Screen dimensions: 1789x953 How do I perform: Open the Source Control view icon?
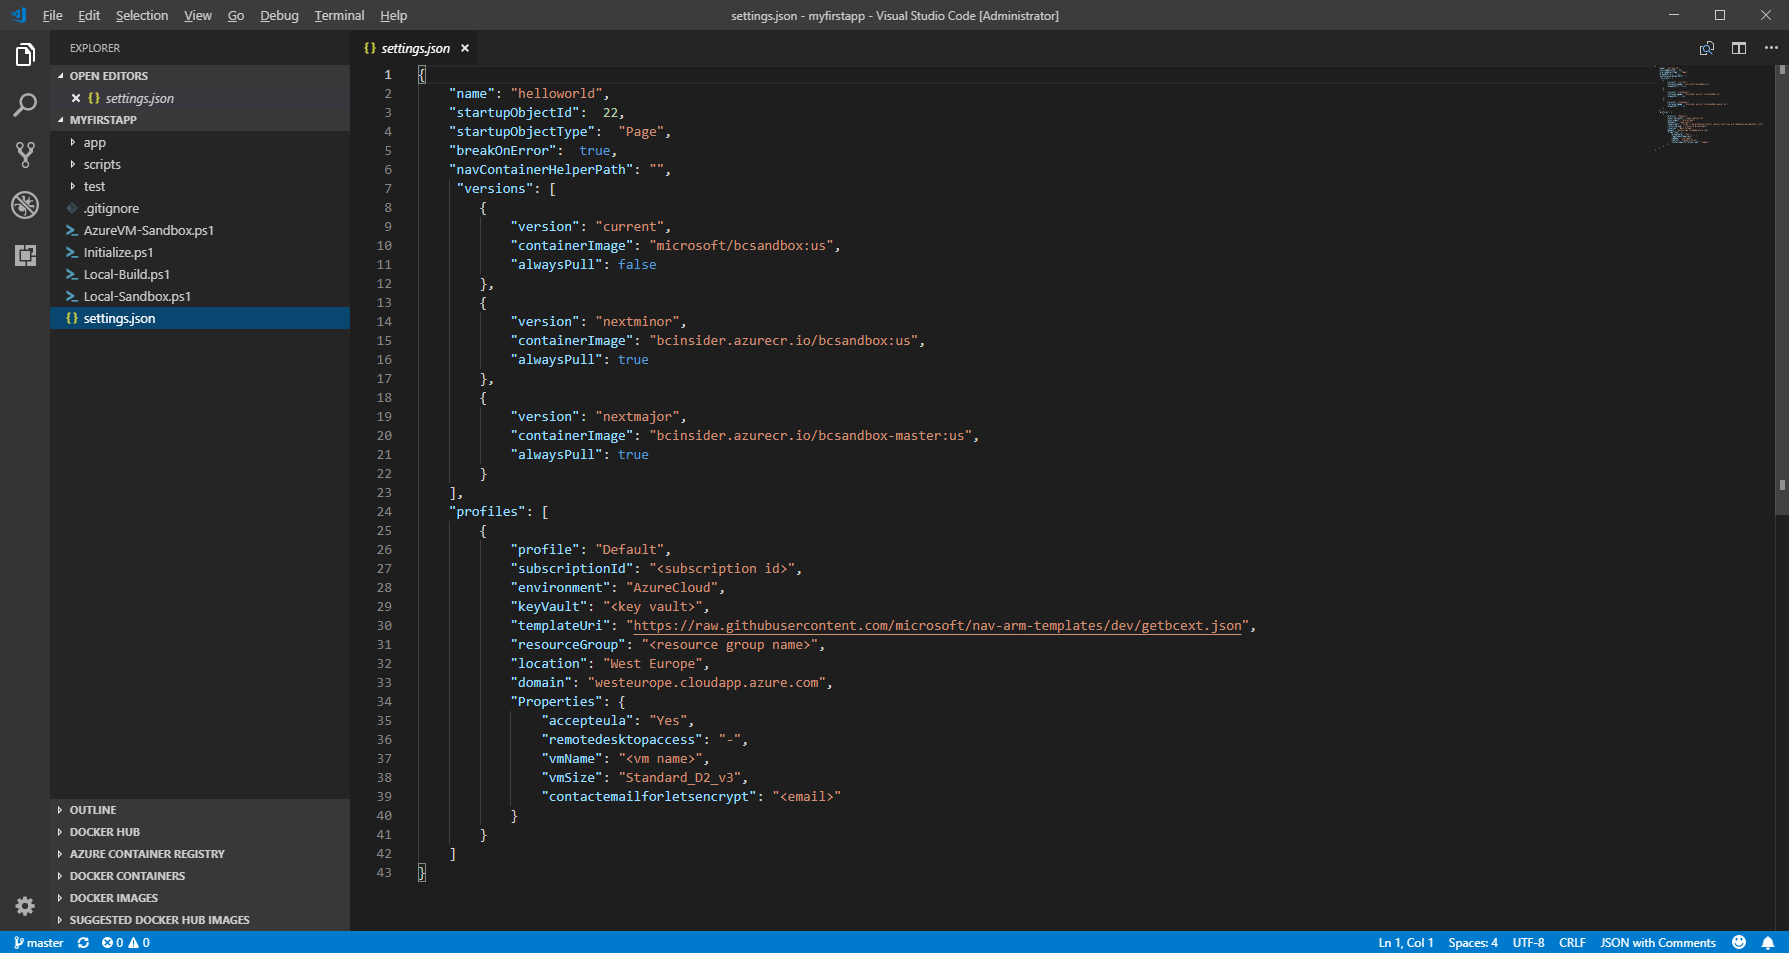25,155
